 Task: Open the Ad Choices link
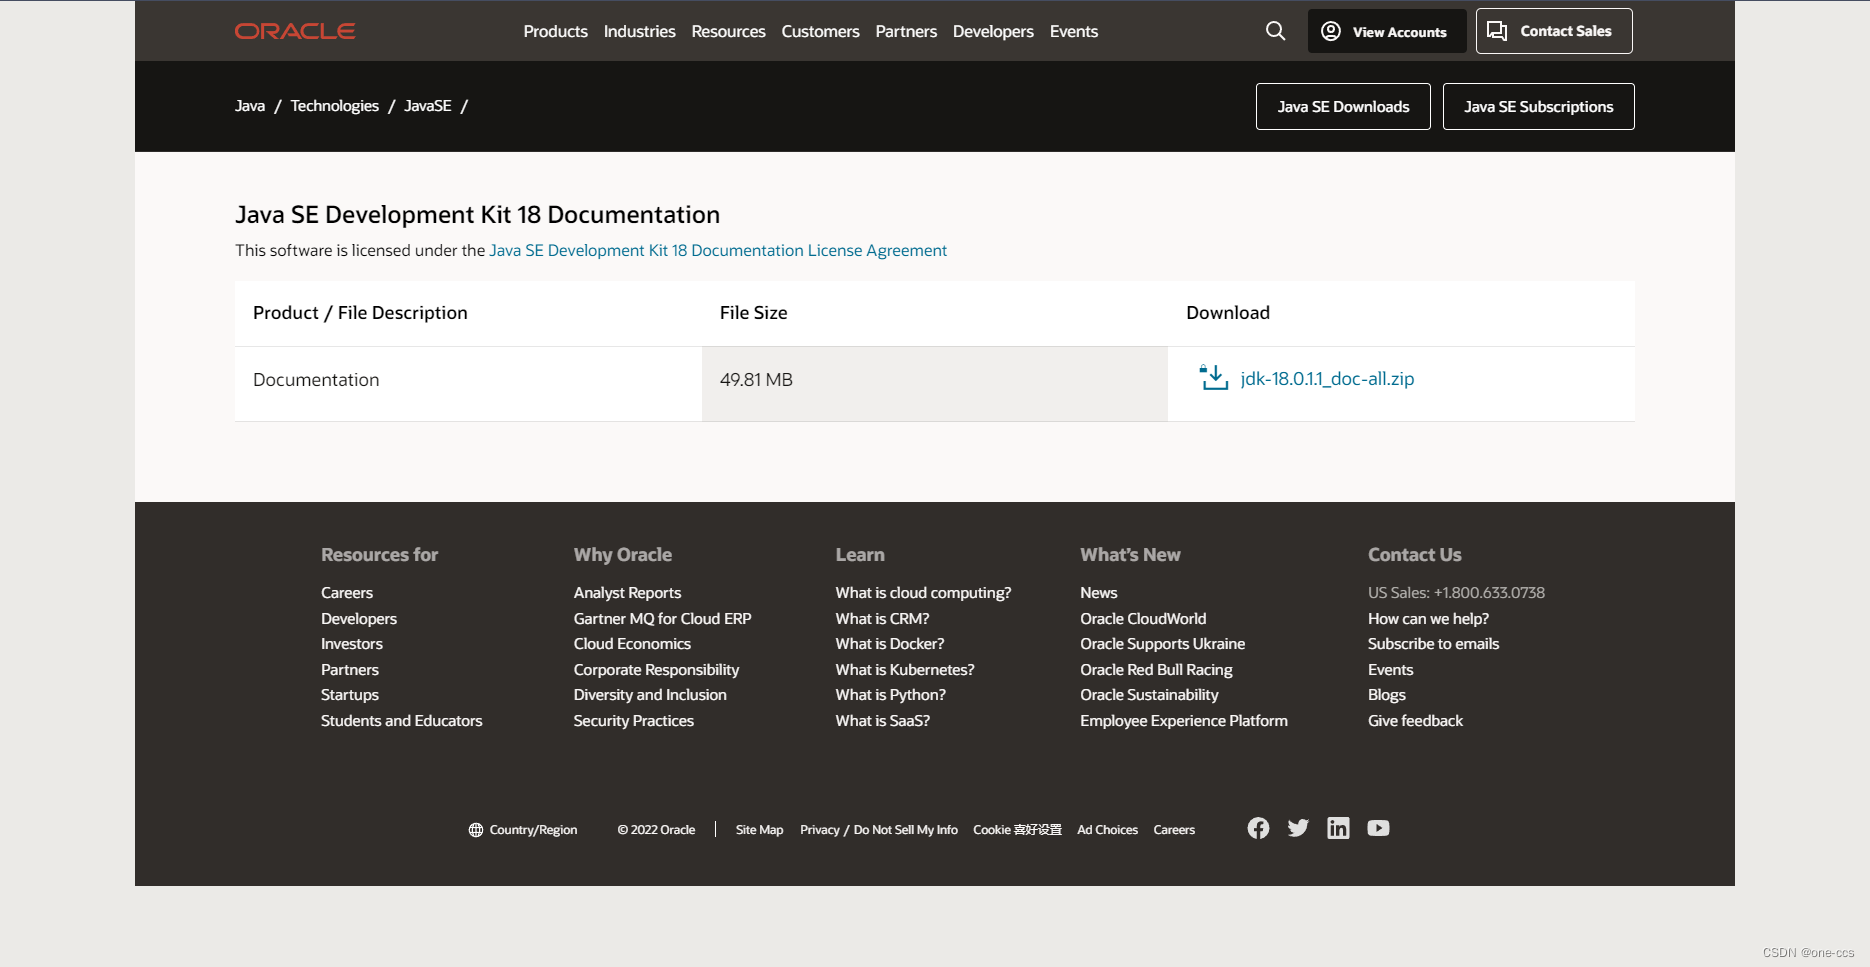click(x=1107, y=830)
